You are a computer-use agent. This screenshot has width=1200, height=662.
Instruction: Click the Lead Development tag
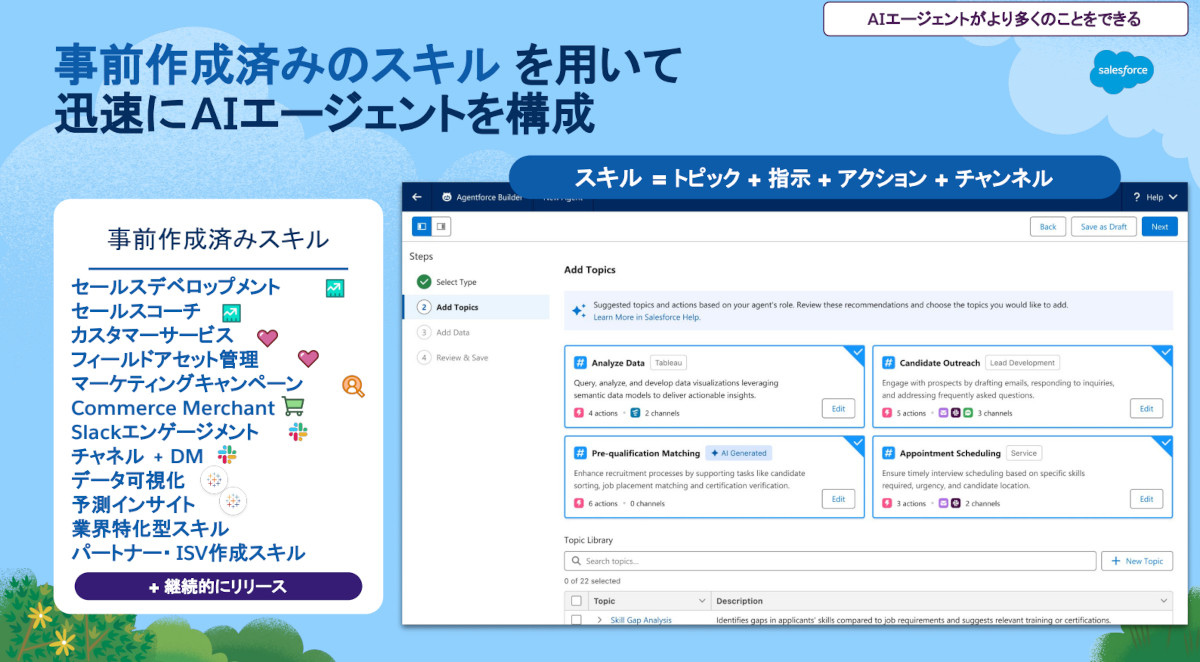click(x=1022, y=363)
